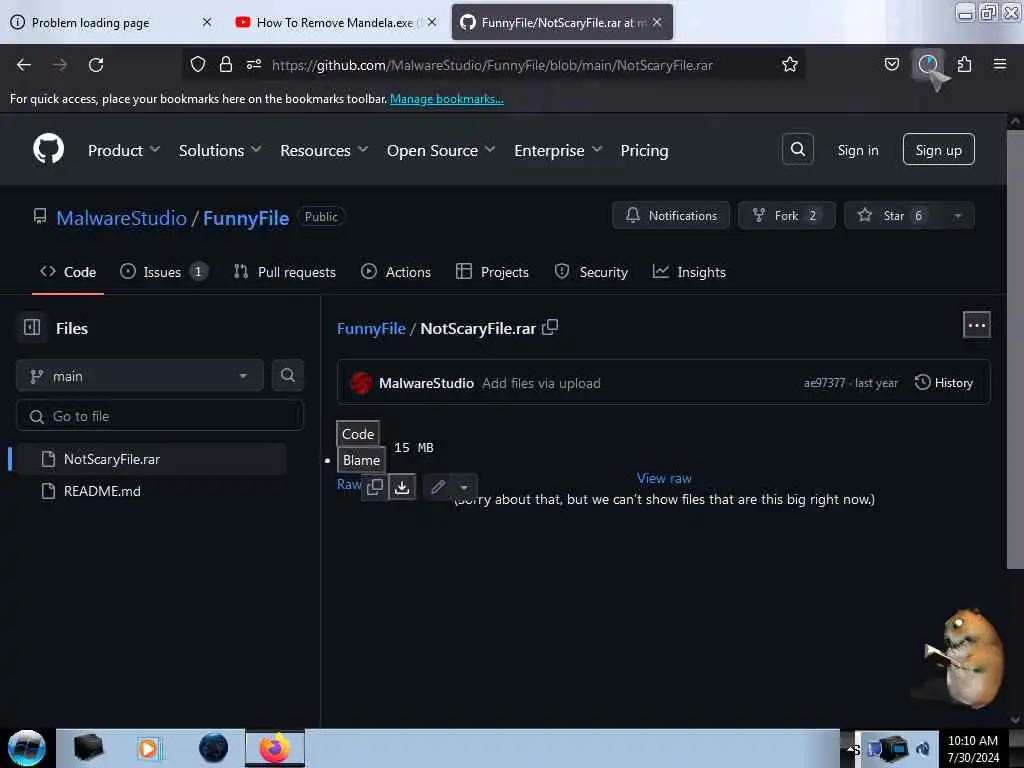This screenshot has height=768, width=1024.
Task: Open the MalwareStudio owner link
Action: click(121, 217)
